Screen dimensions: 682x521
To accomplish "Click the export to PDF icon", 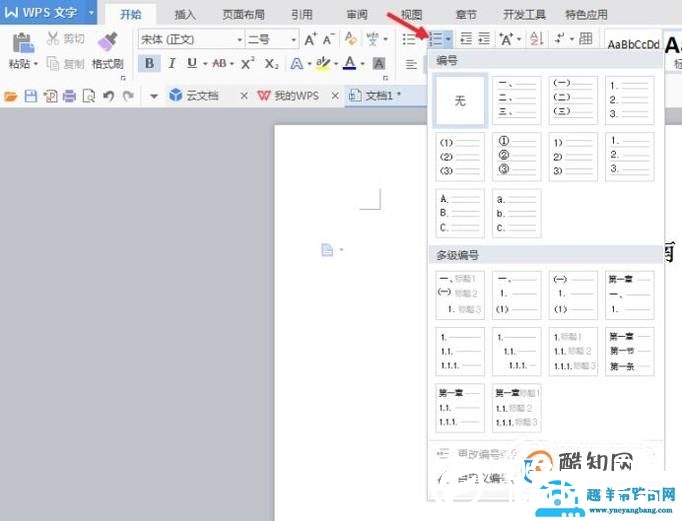I will click(50, 96).
